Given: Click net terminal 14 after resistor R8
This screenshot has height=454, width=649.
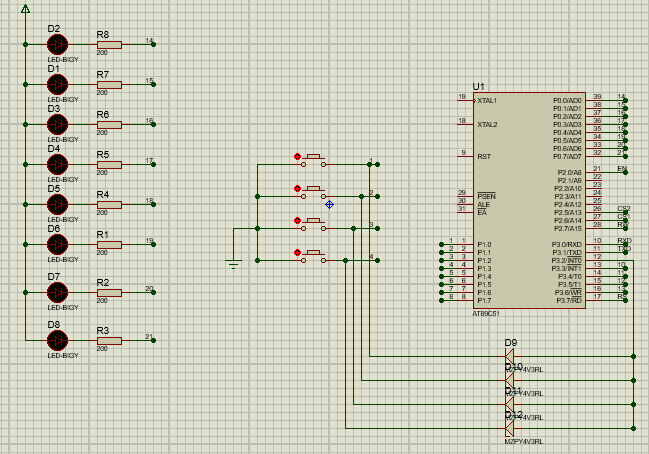Looking at the screenshot, I should coord(154,44).
